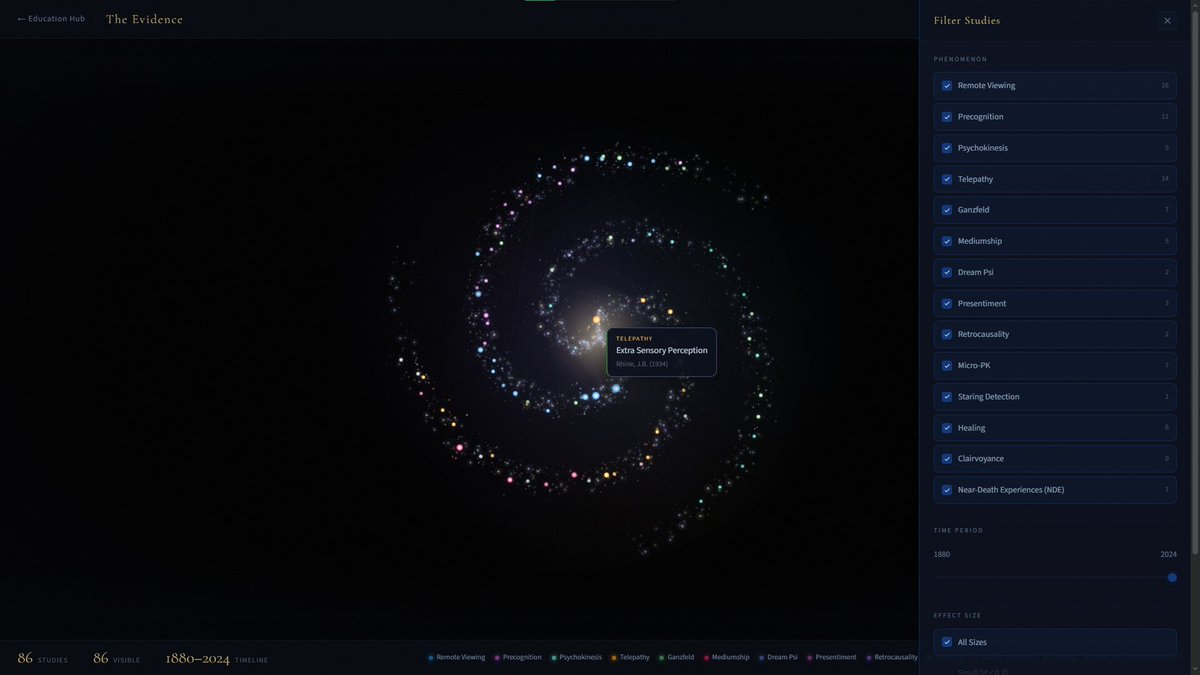Screen dimensions: 1200x675
Task: Click the Presentiment legend dot
Action: pyautogui.click(x=810, y=658)
